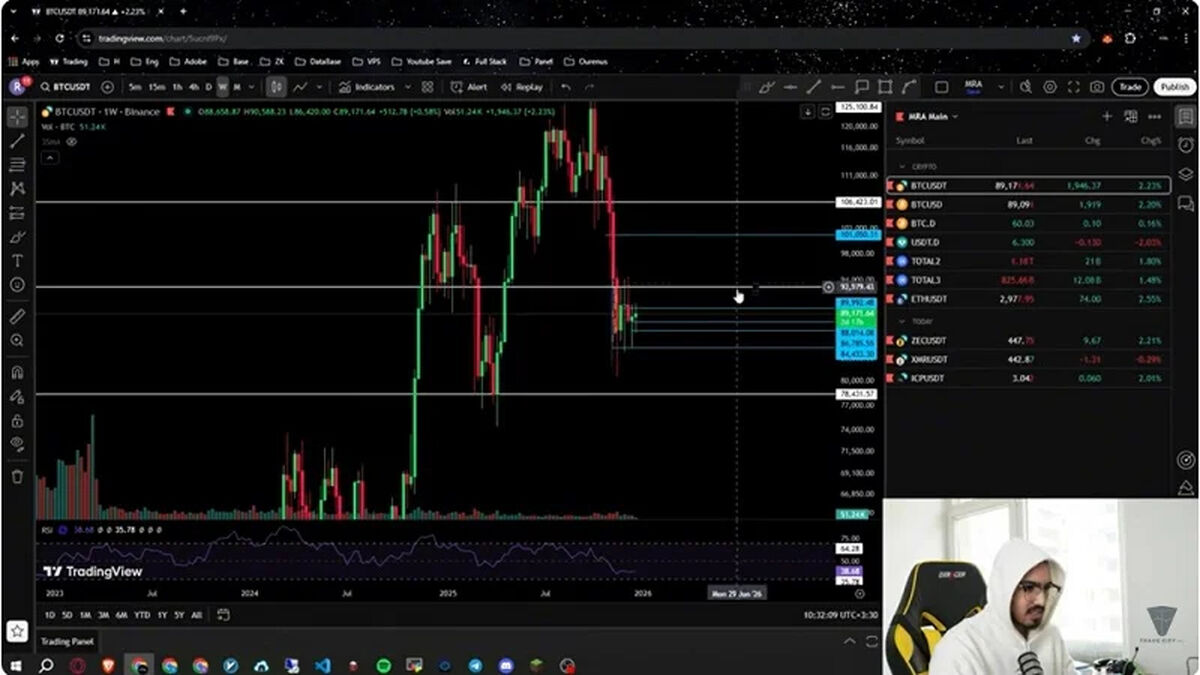This screenshot has width=1200, height=675.
Task: Collapse the indicator legend arrow
Action: [50, 157]
